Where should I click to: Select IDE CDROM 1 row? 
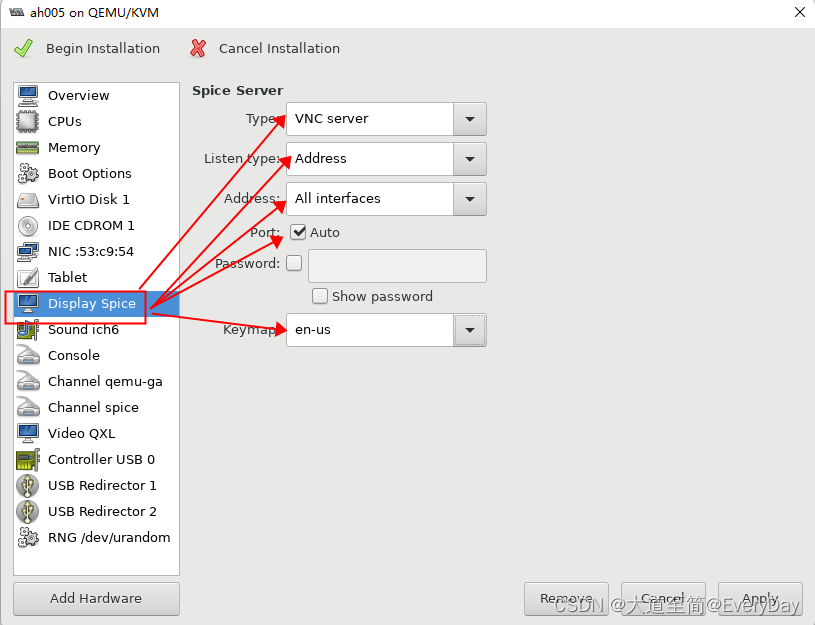97,226
